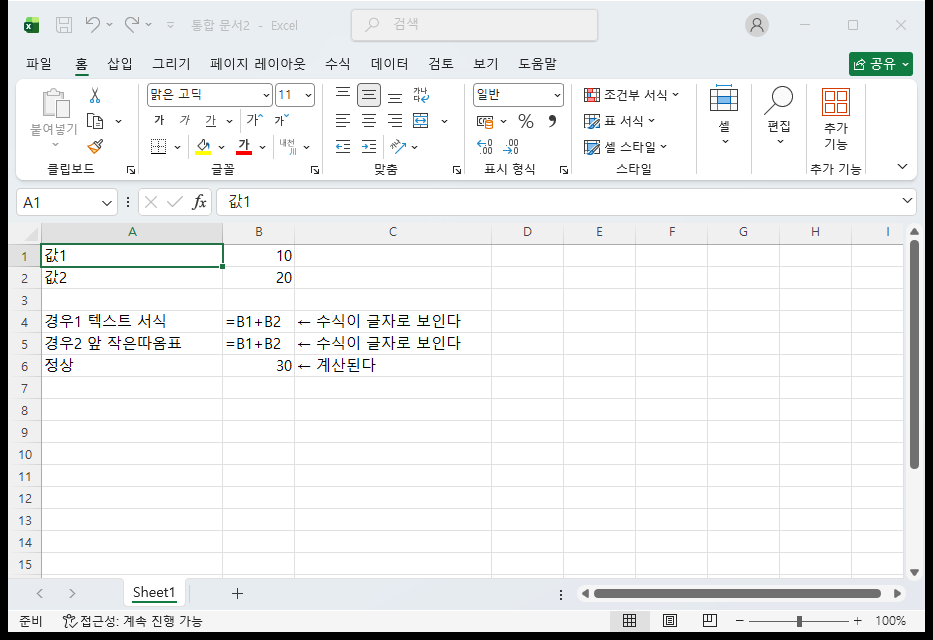This screenshot has width=933, height=640.
Task: Open the 데이터 Data tab
Action: [x=390, y=64]
